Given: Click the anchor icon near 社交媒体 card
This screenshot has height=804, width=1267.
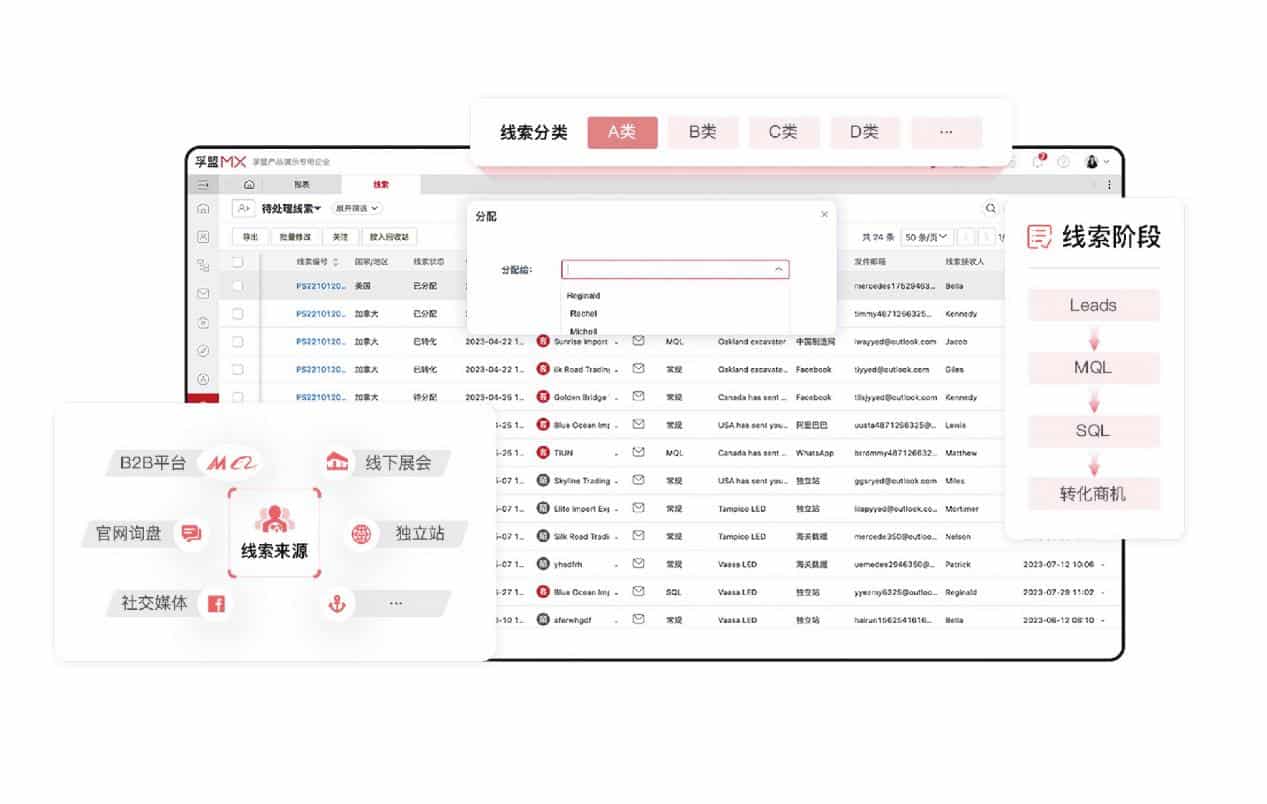Looking at the screenshot, I should [338, 602].
